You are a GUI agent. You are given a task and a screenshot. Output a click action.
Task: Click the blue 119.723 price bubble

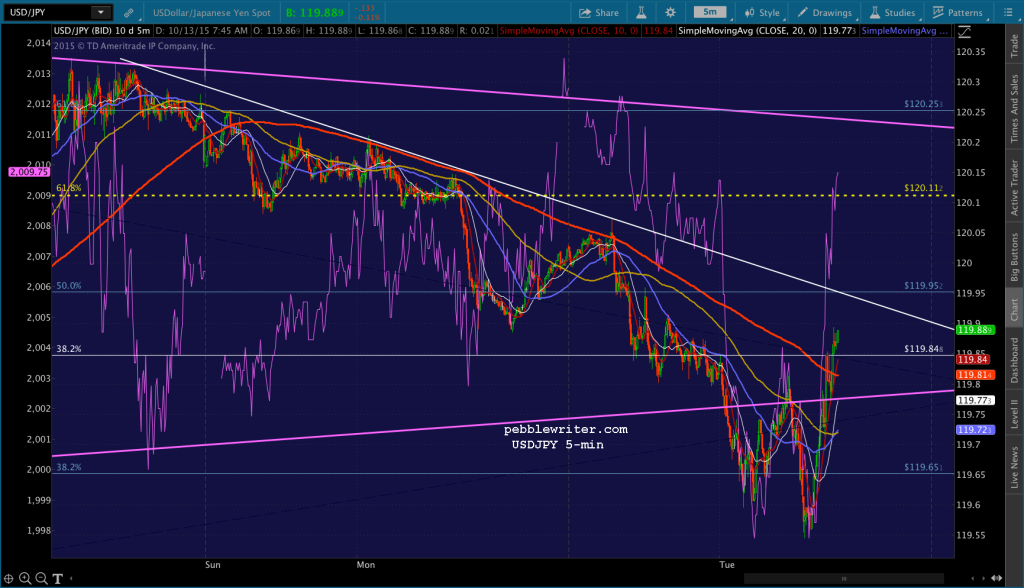point(975,430)
